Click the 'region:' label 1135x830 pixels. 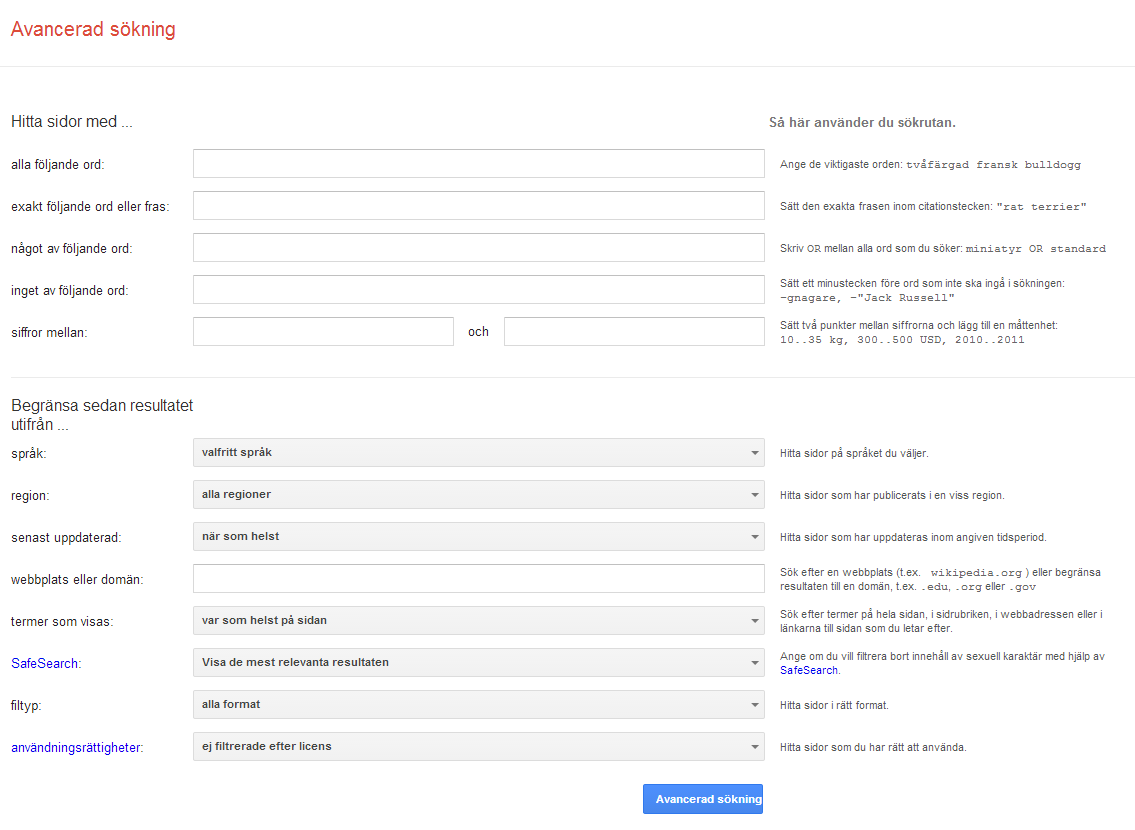30,496
